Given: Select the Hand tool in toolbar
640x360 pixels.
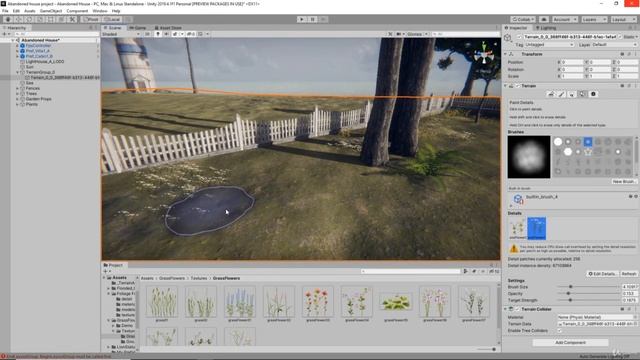Looking at the screenshot, I should [8, 19].
